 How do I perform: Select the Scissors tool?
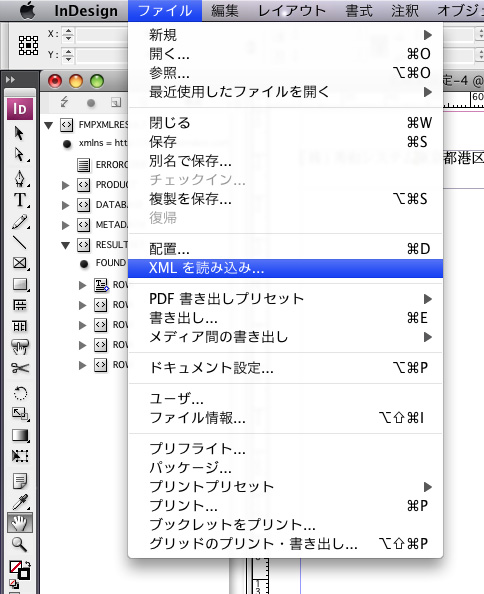click(20, 368)
